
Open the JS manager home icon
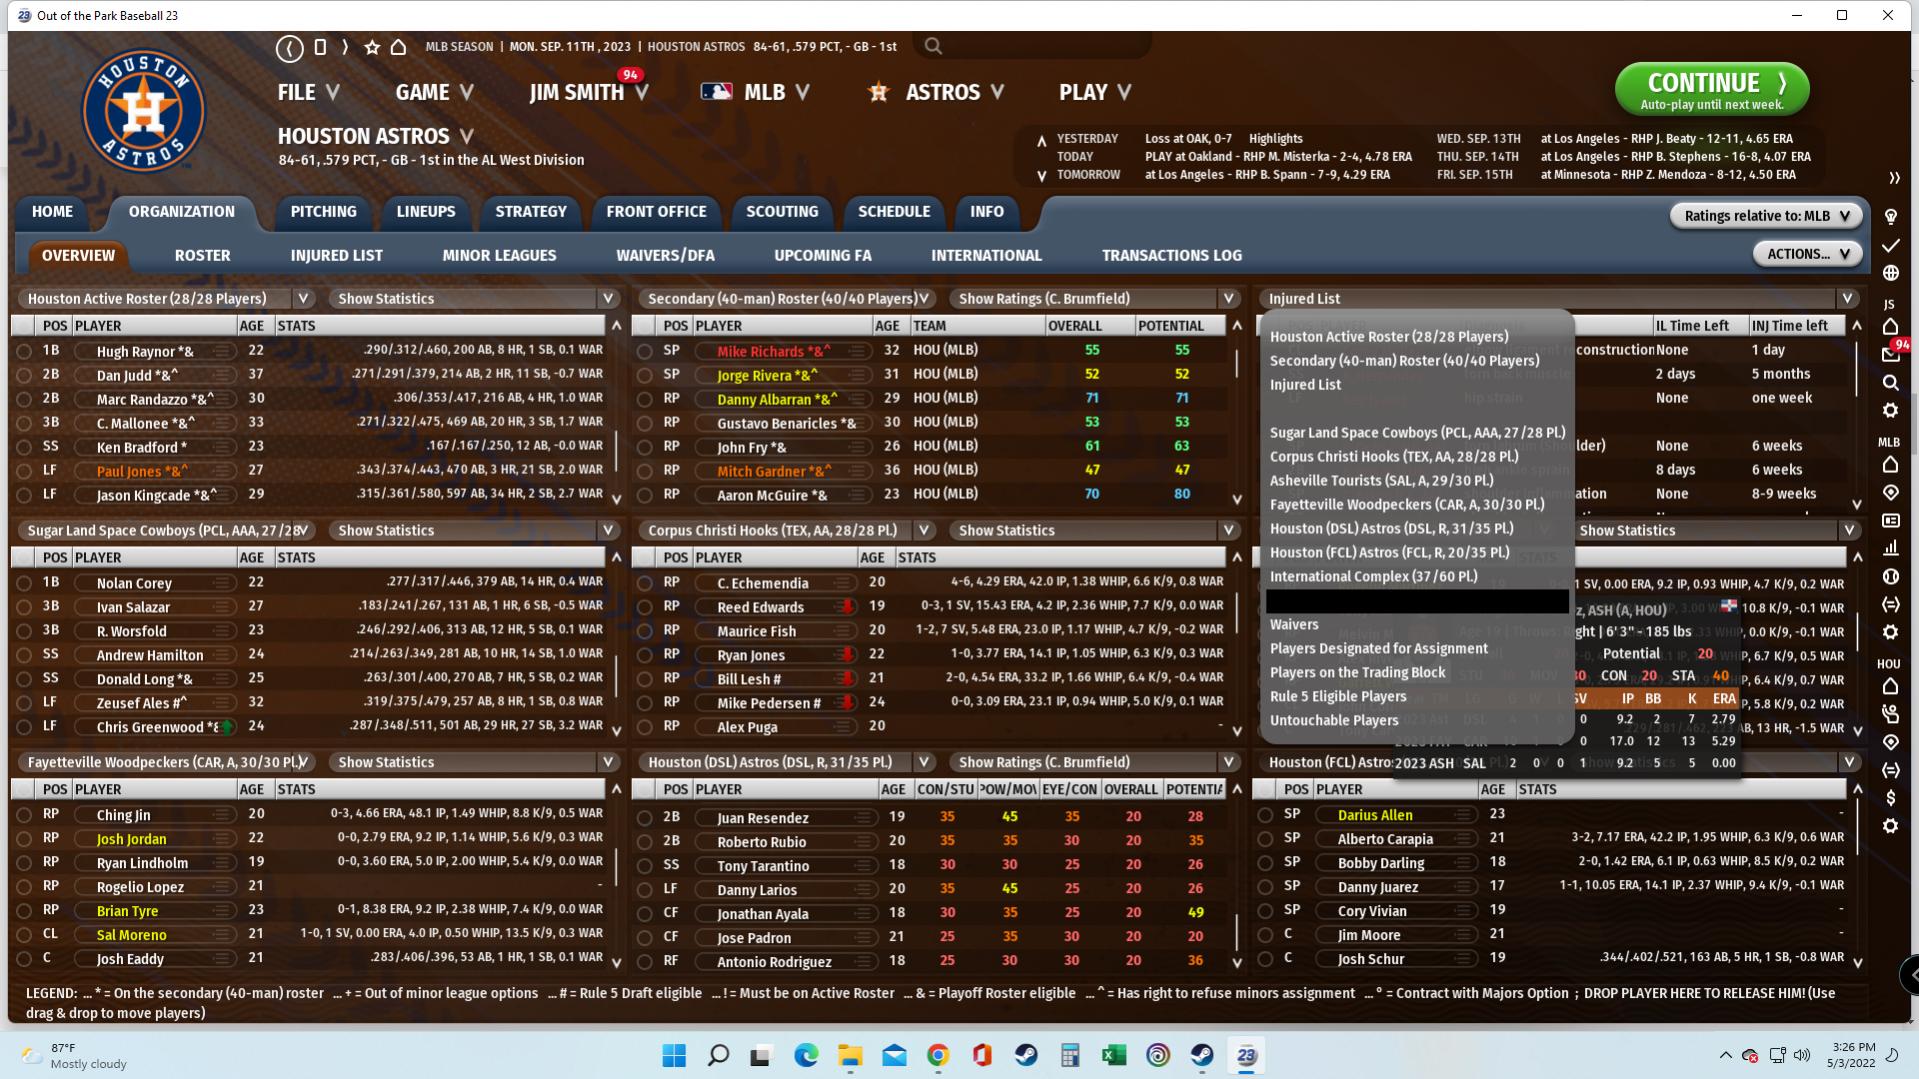tap(1890, 326)
